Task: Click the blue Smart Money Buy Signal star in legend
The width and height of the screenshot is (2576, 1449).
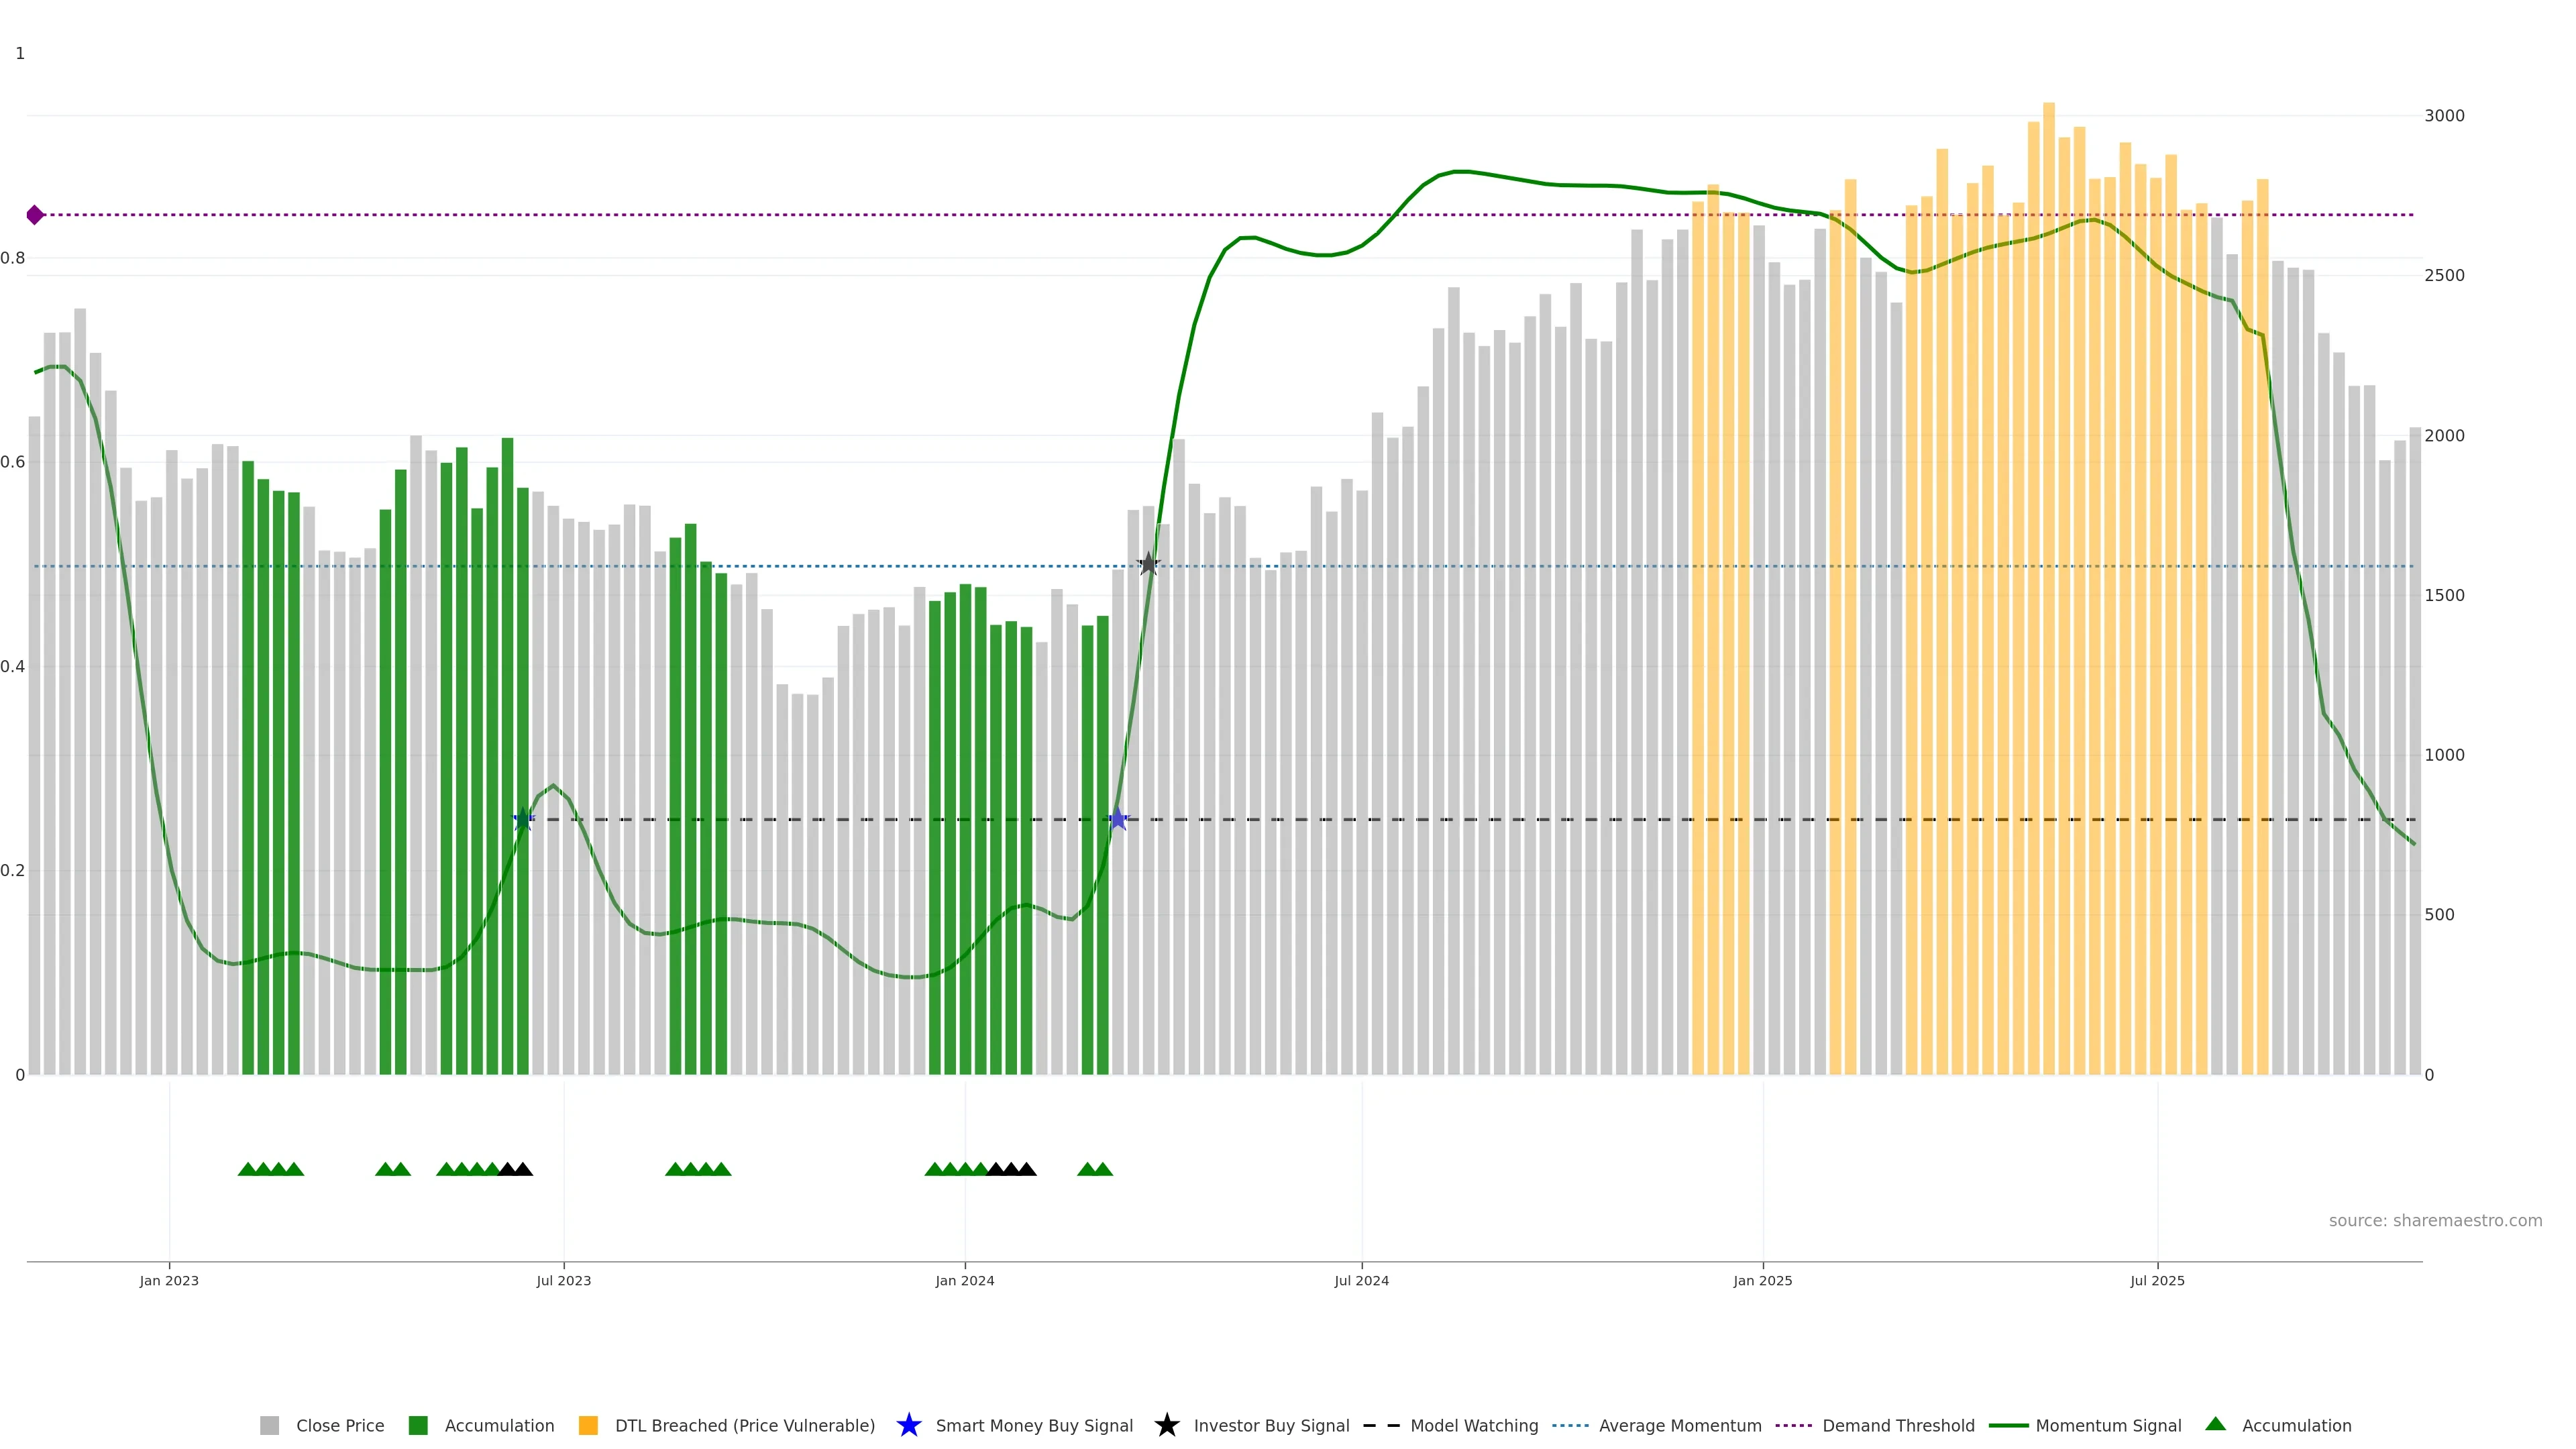Action: pyautogui.click(x=908, y=1425)
